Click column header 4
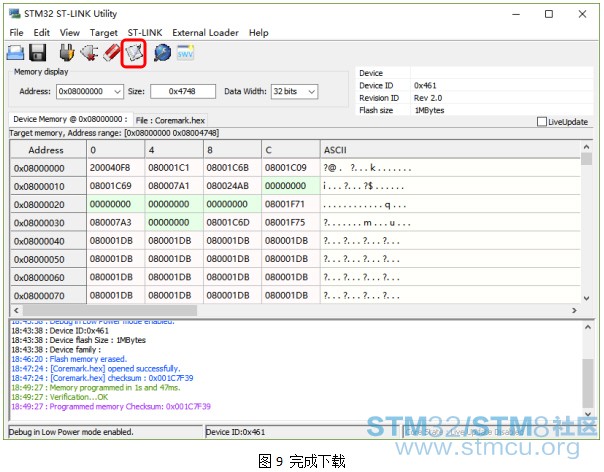Image resolution: width=604 pixels, height=472 pixels. click(174, 150)
